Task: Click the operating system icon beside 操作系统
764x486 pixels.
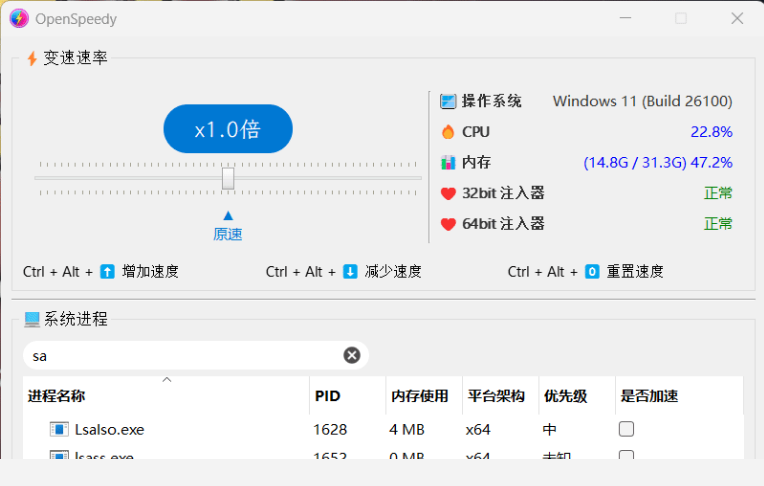Action: (x=447, y=101)
